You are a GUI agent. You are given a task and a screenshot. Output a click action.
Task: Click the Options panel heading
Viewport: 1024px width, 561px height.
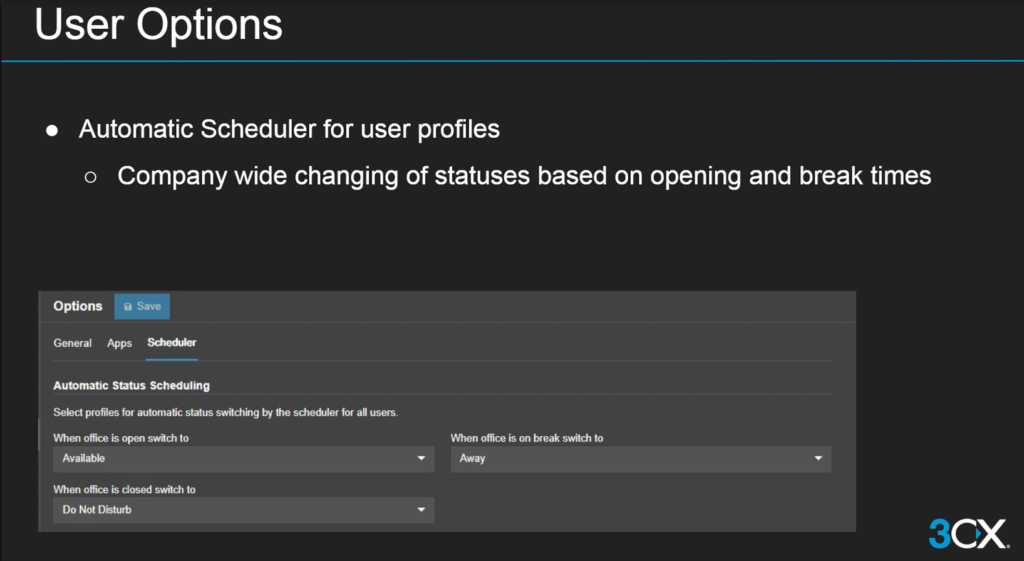pyautogui.click(x=78, y=306)
